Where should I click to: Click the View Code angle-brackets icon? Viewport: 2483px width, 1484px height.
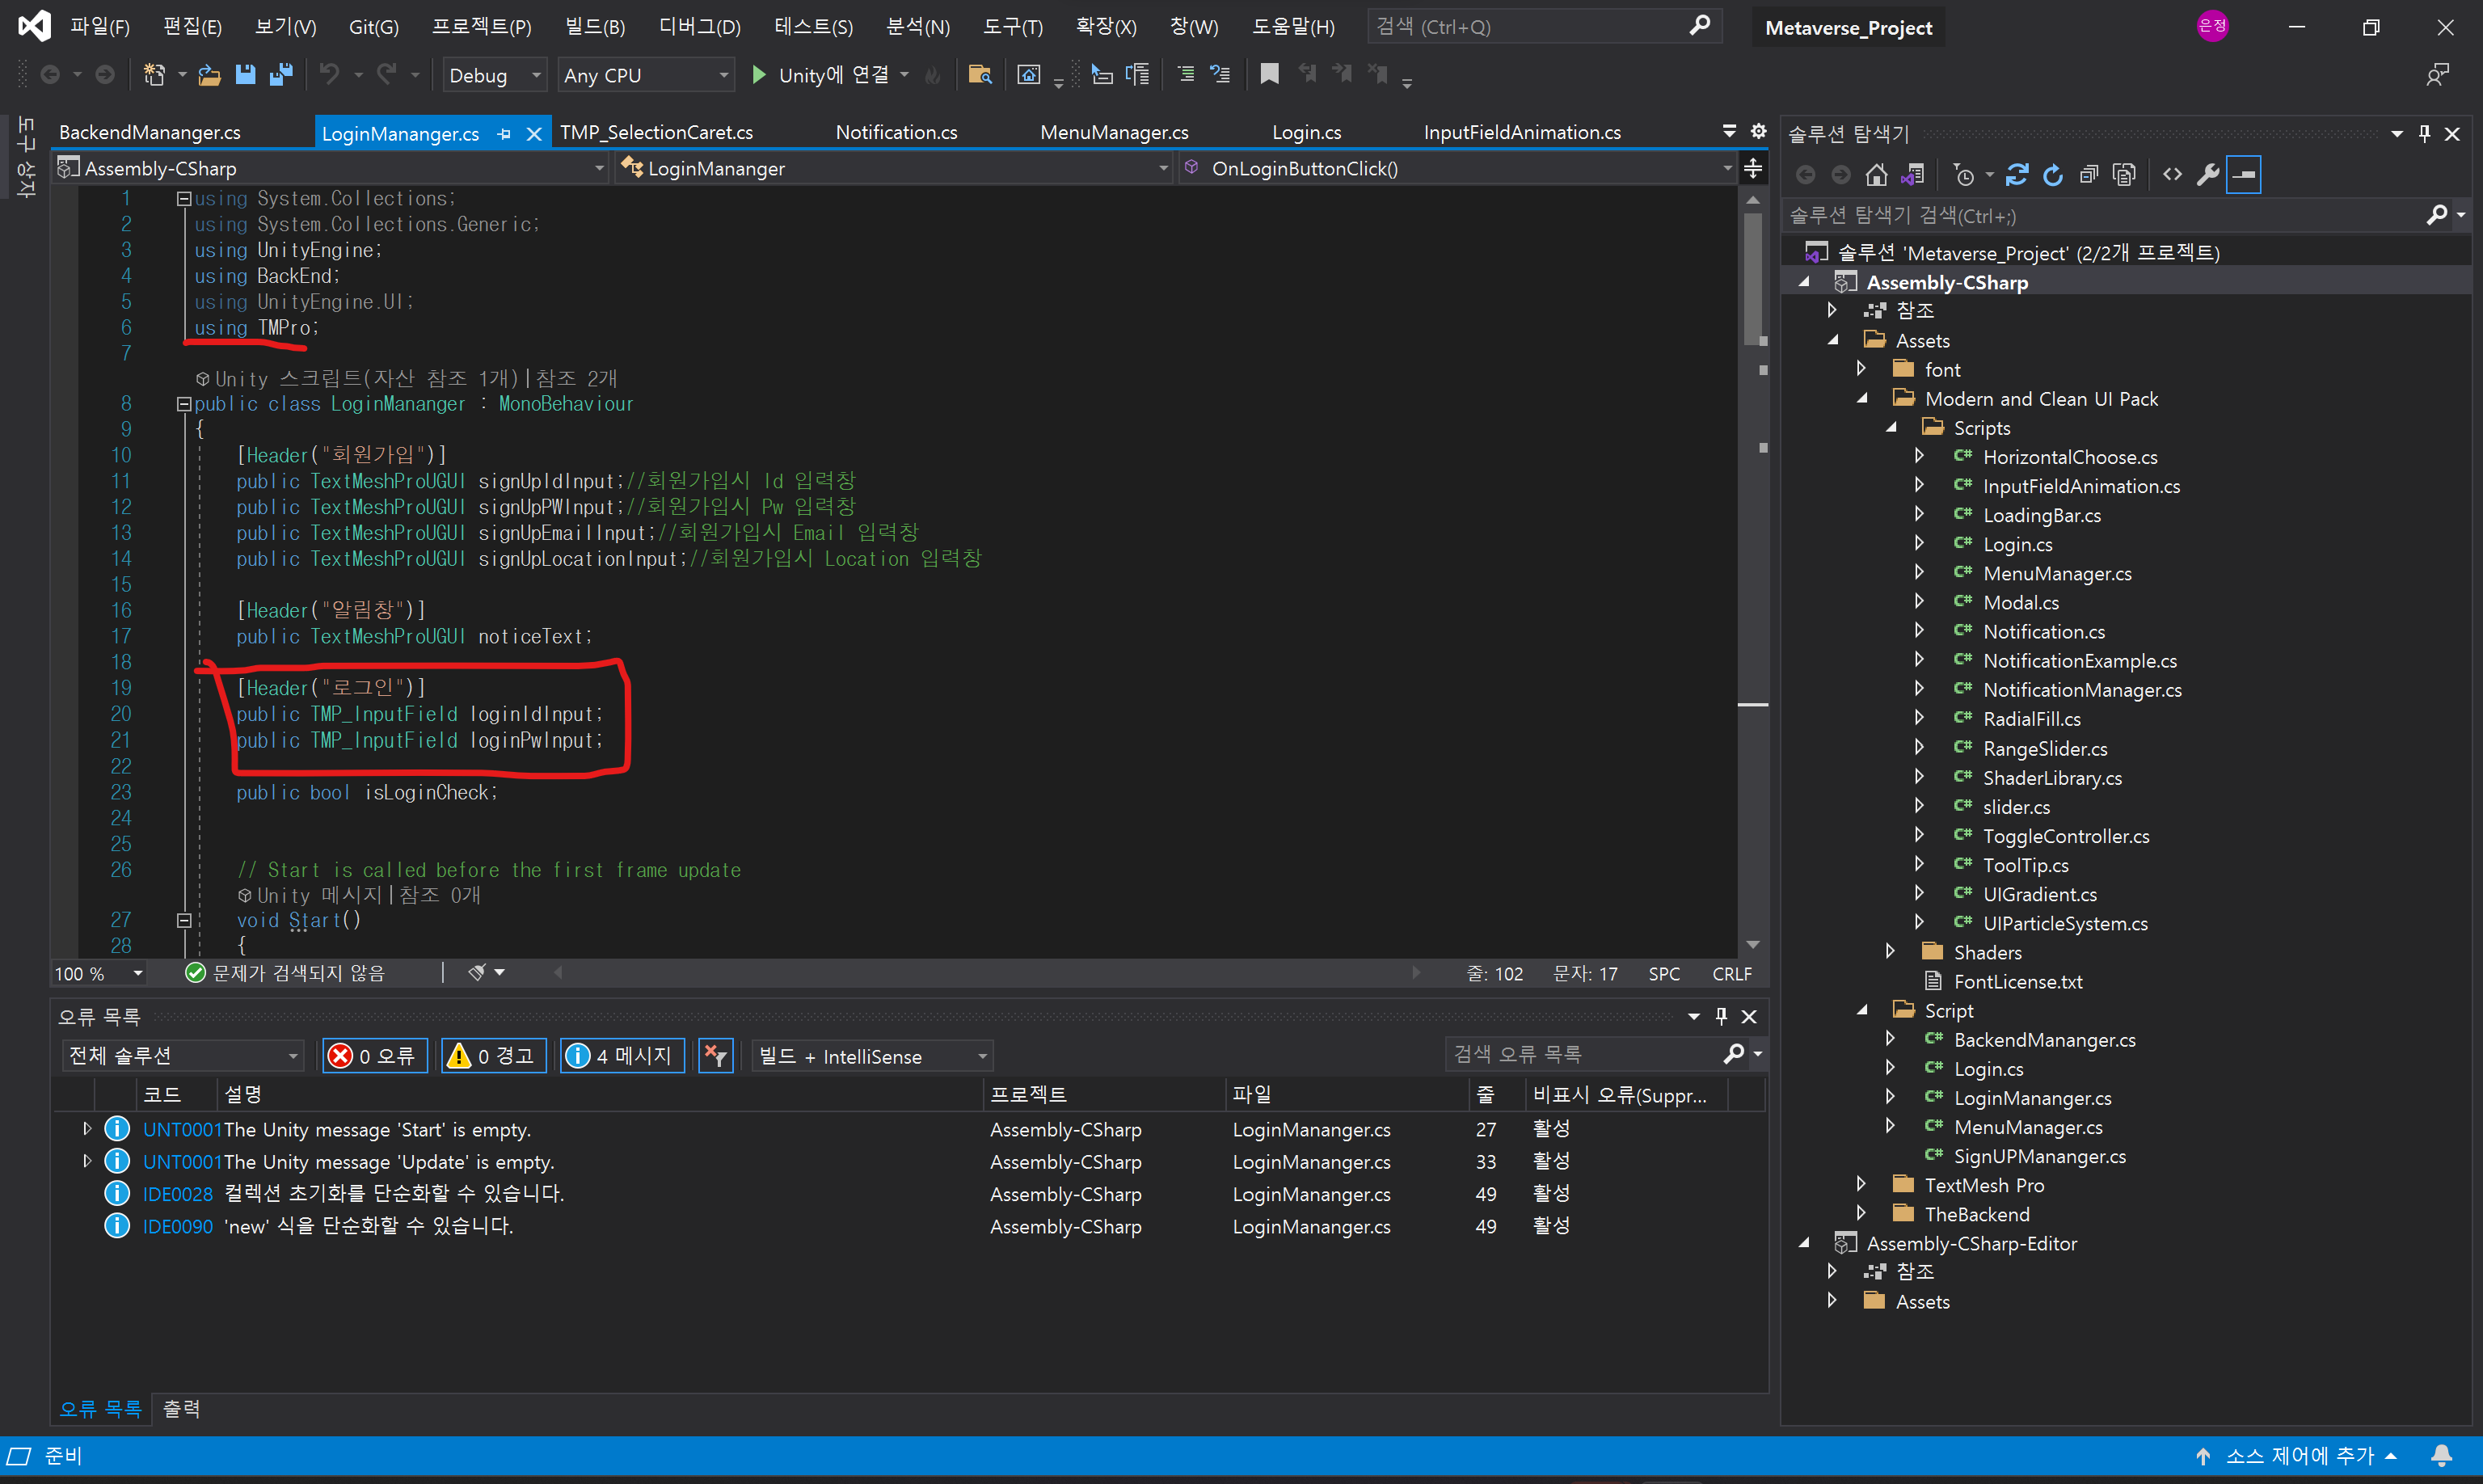click(x=2172, y=175)
